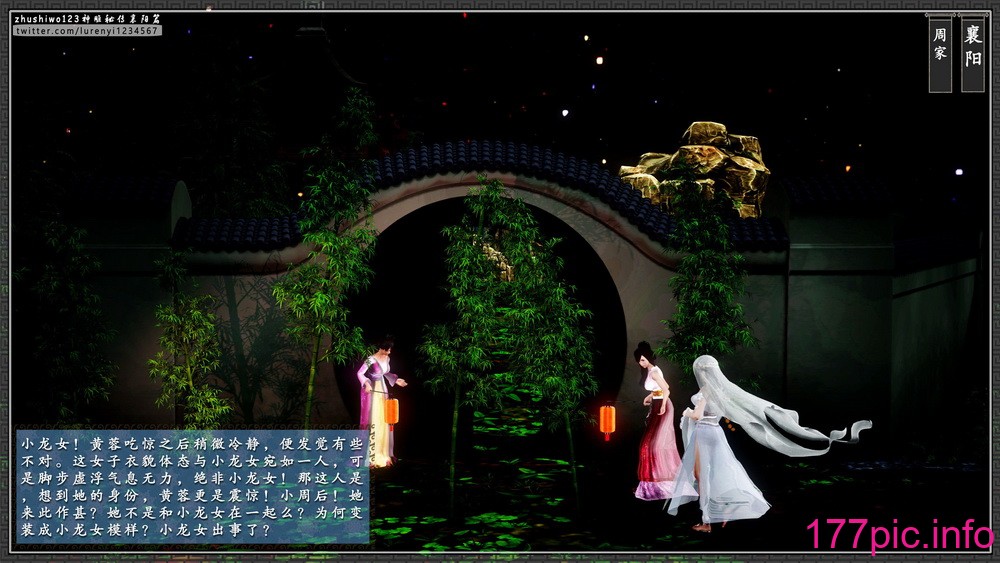Click the 襄阳 vertical location banner

tap(973, 52)
